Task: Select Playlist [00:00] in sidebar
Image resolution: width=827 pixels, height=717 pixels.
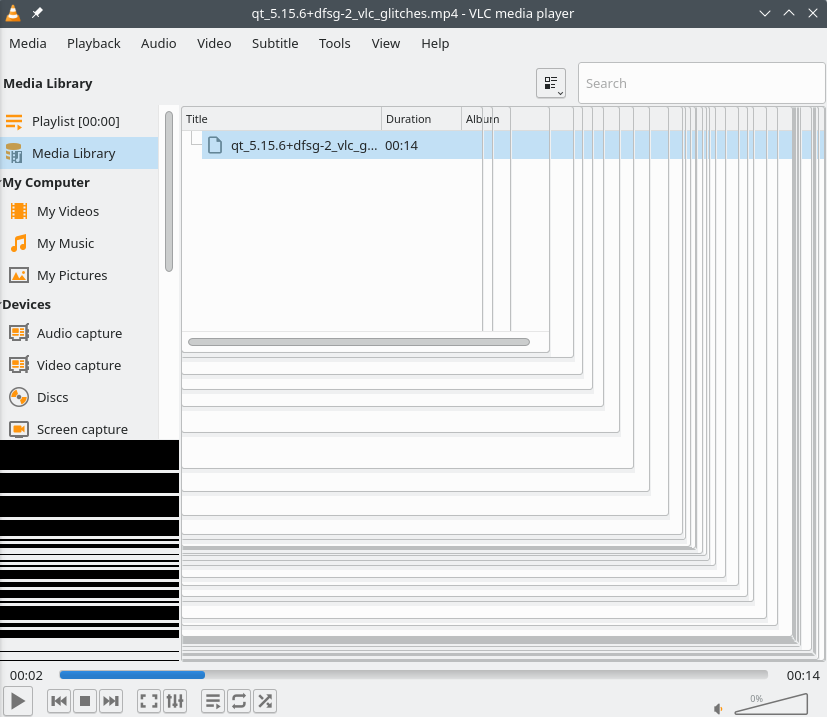Action: (x=79, y=121)
